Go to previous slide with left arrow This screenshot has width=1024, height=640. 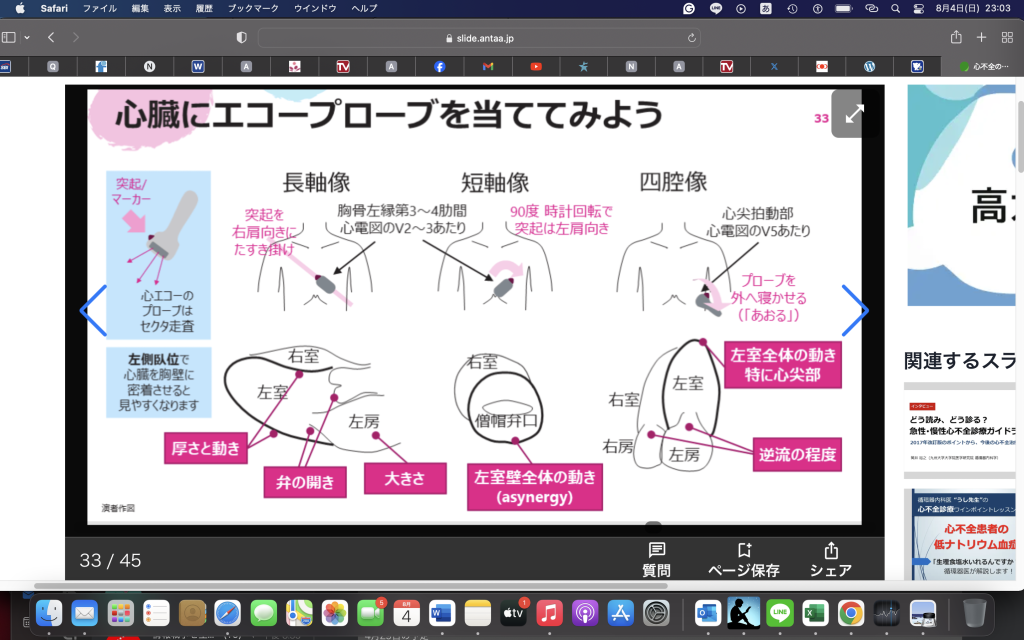coord(93,310)
